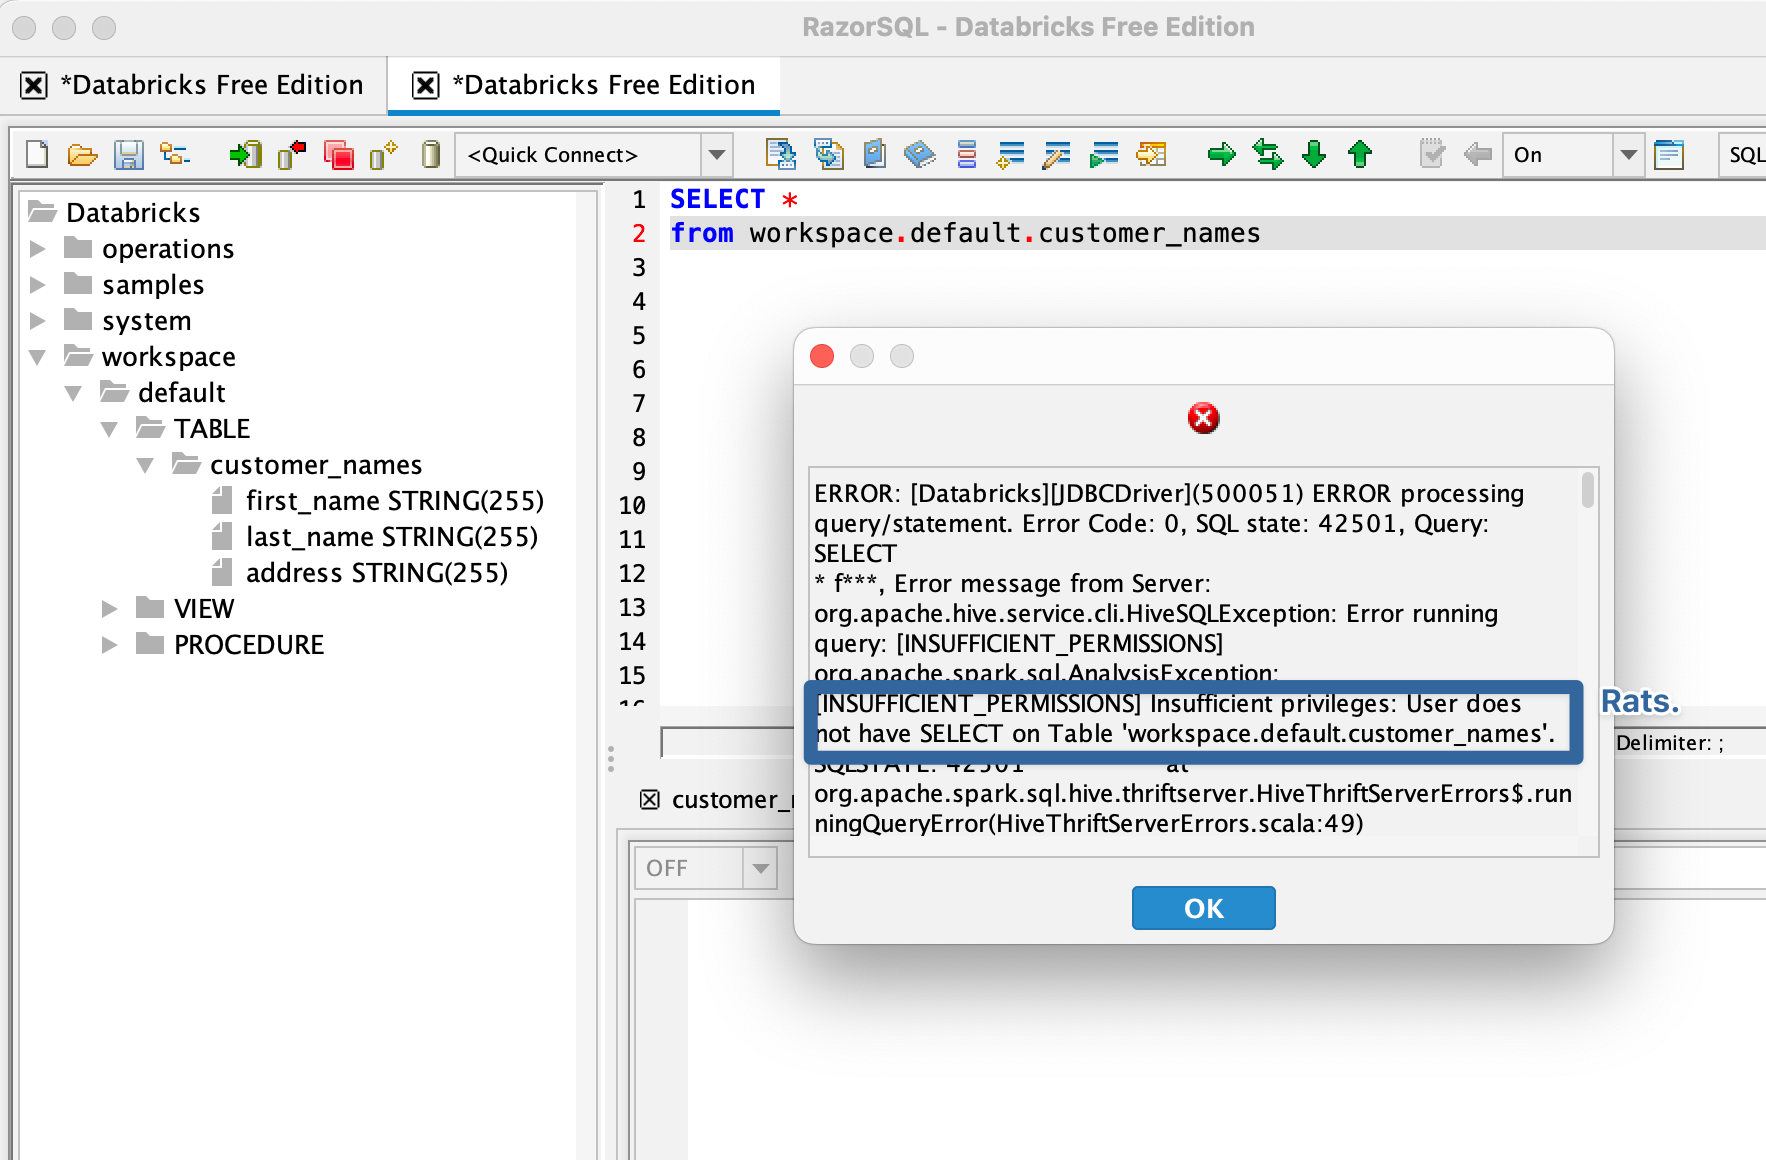Collapse the customer_names table node
Image resolution: width=1766 pixels, height=1160 pixels.
point(146,465)
